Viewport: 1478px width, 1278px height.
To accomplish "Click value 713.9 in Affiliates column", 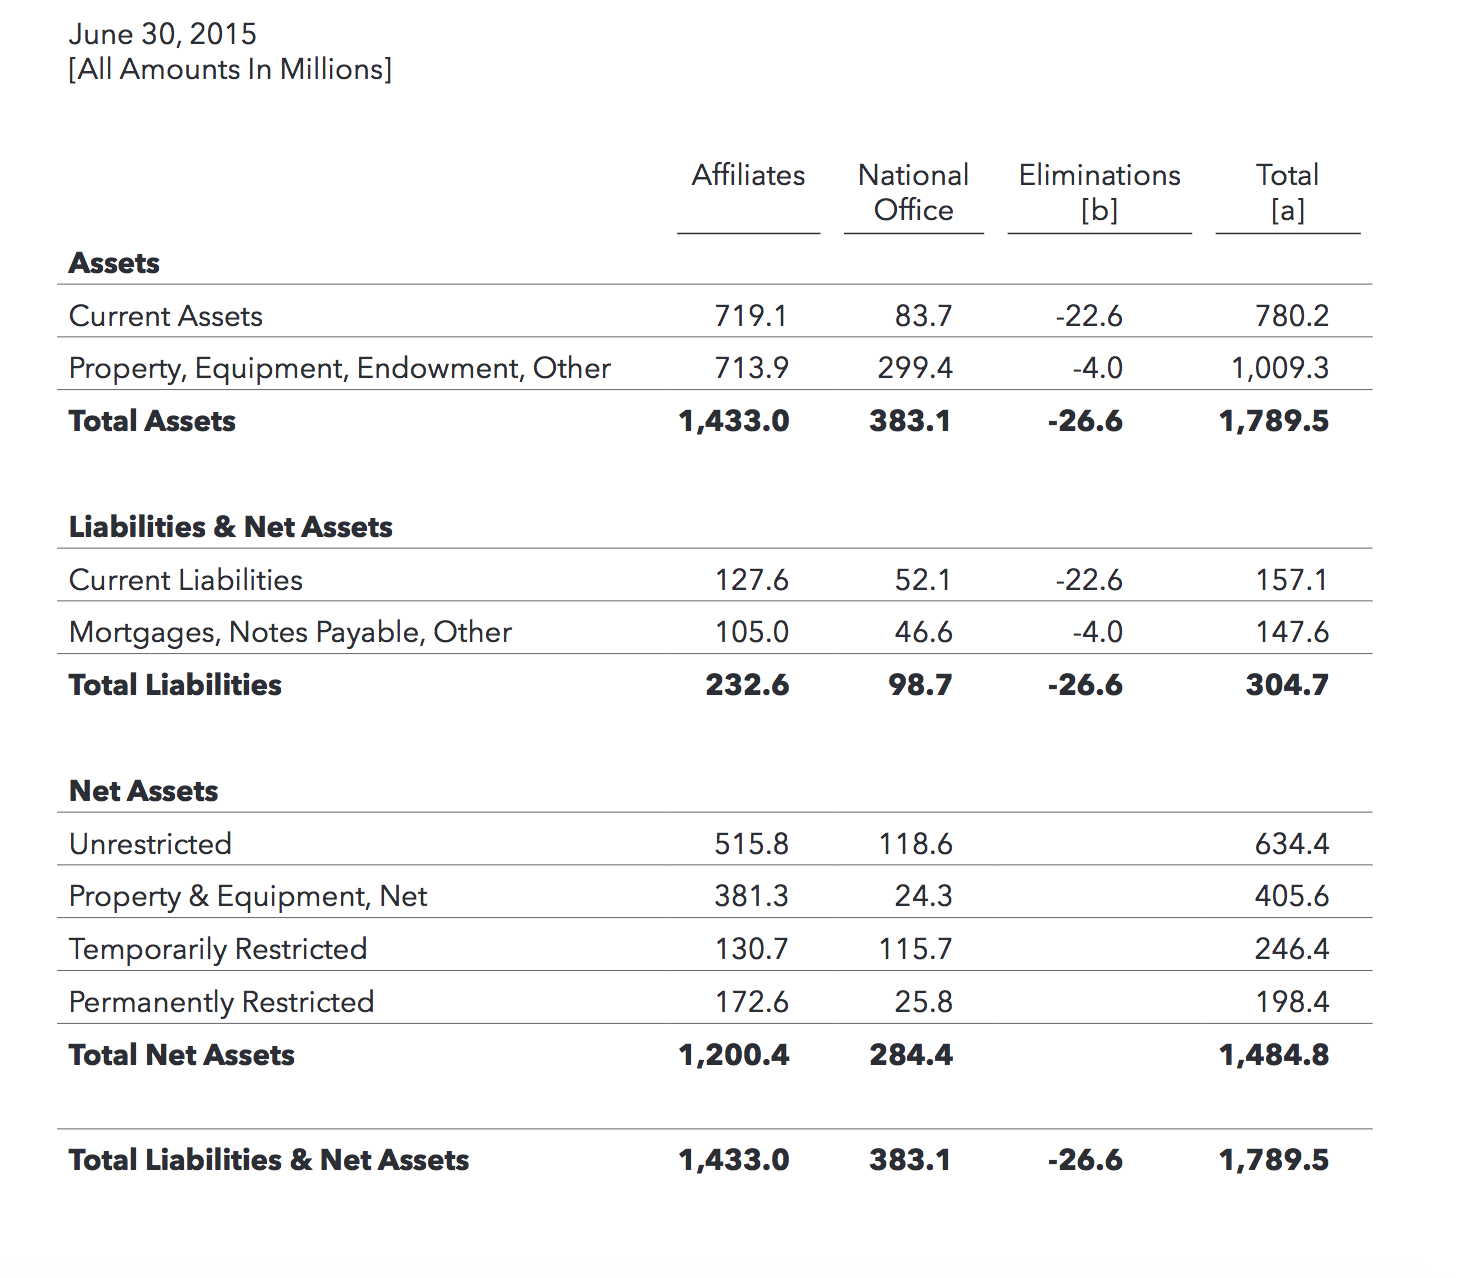I will point(751,368).
